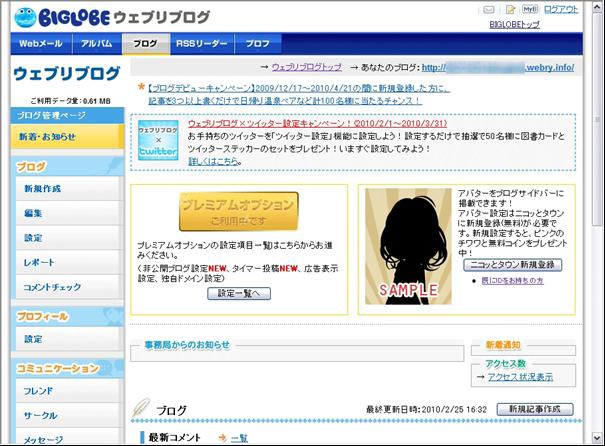The width and height of the screenshot is (605, 446).
Task: Click the orange arrow icon beside 一覧
Action: coord(222,438)
